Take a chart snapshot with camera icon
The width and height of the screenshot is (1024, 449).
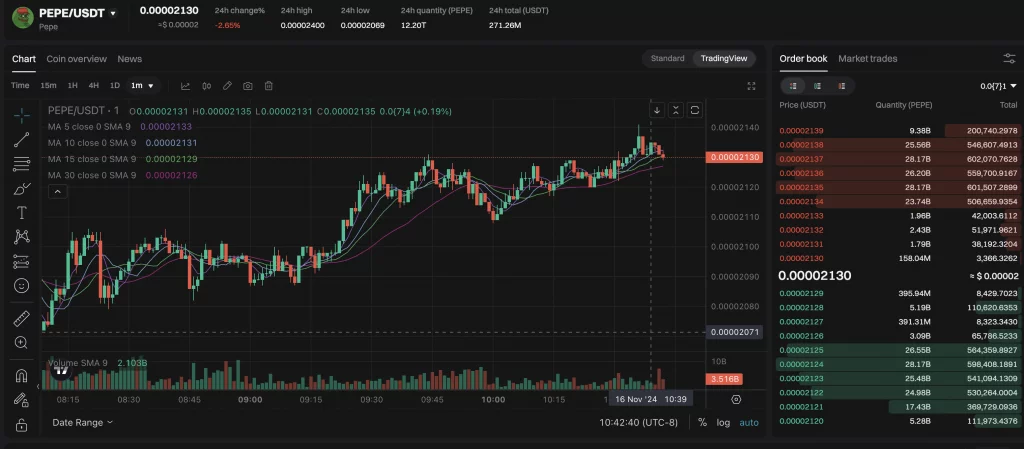coord(248,85)
